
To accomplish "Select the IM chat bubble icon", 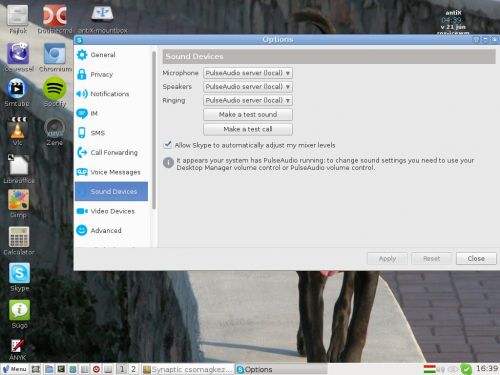I will click(x=82, y=113).
